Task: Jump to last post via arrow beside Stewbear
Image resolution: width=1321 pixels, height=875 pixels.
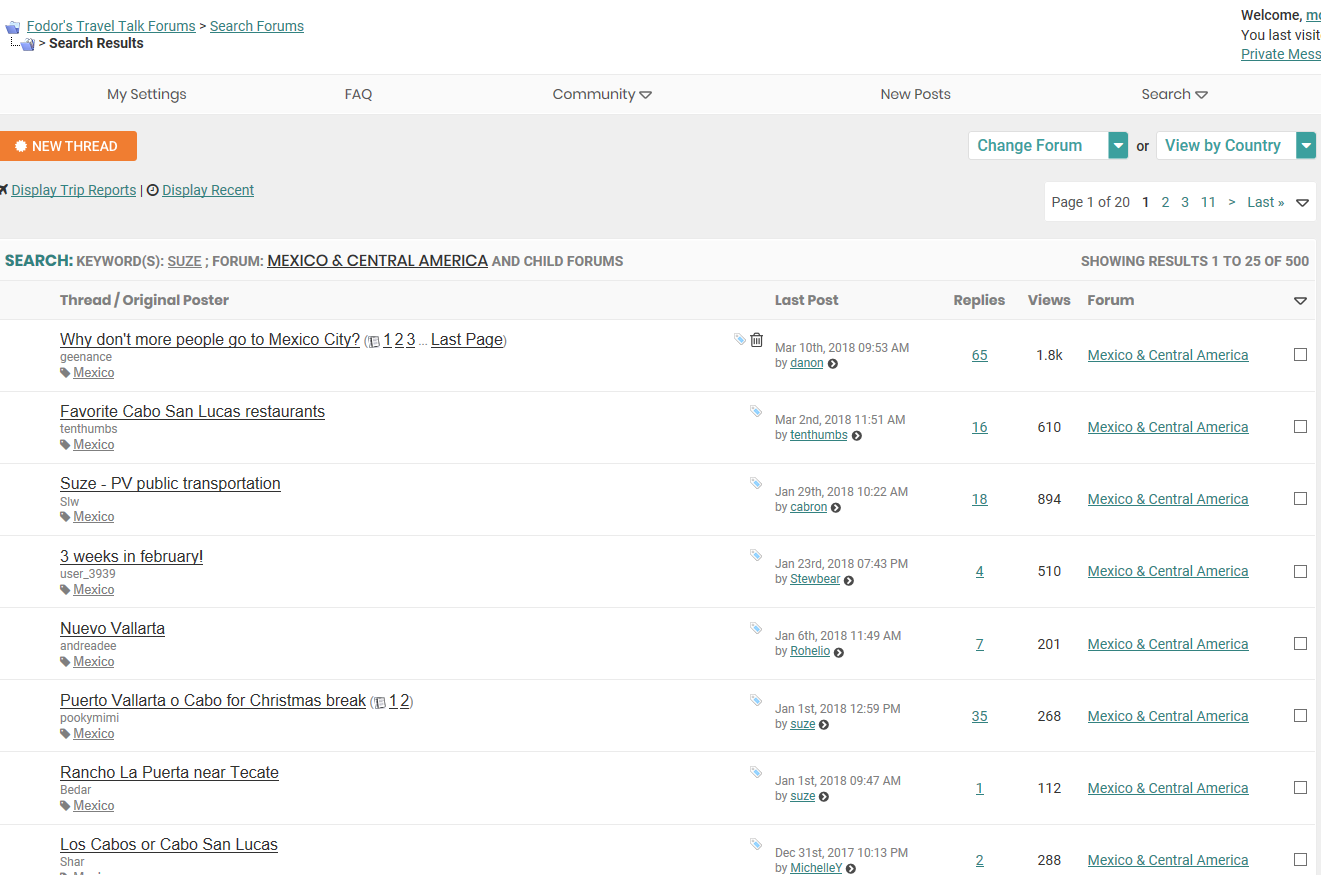Action: (849, 580)
